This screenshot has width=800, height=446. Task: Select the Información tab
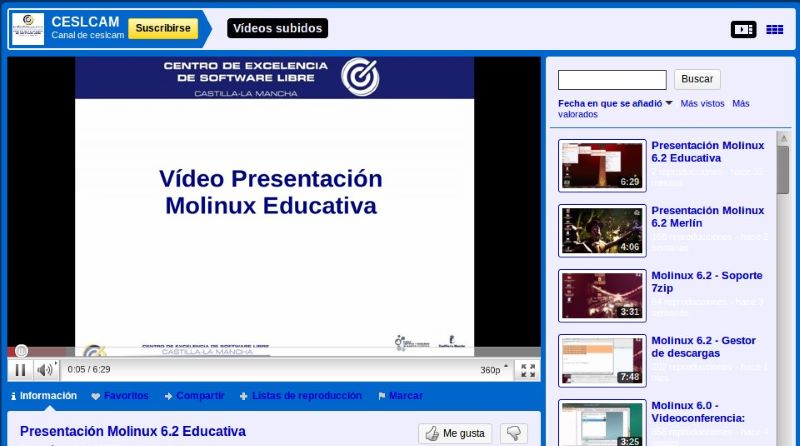pyautogui.click(x=44, y=395)
